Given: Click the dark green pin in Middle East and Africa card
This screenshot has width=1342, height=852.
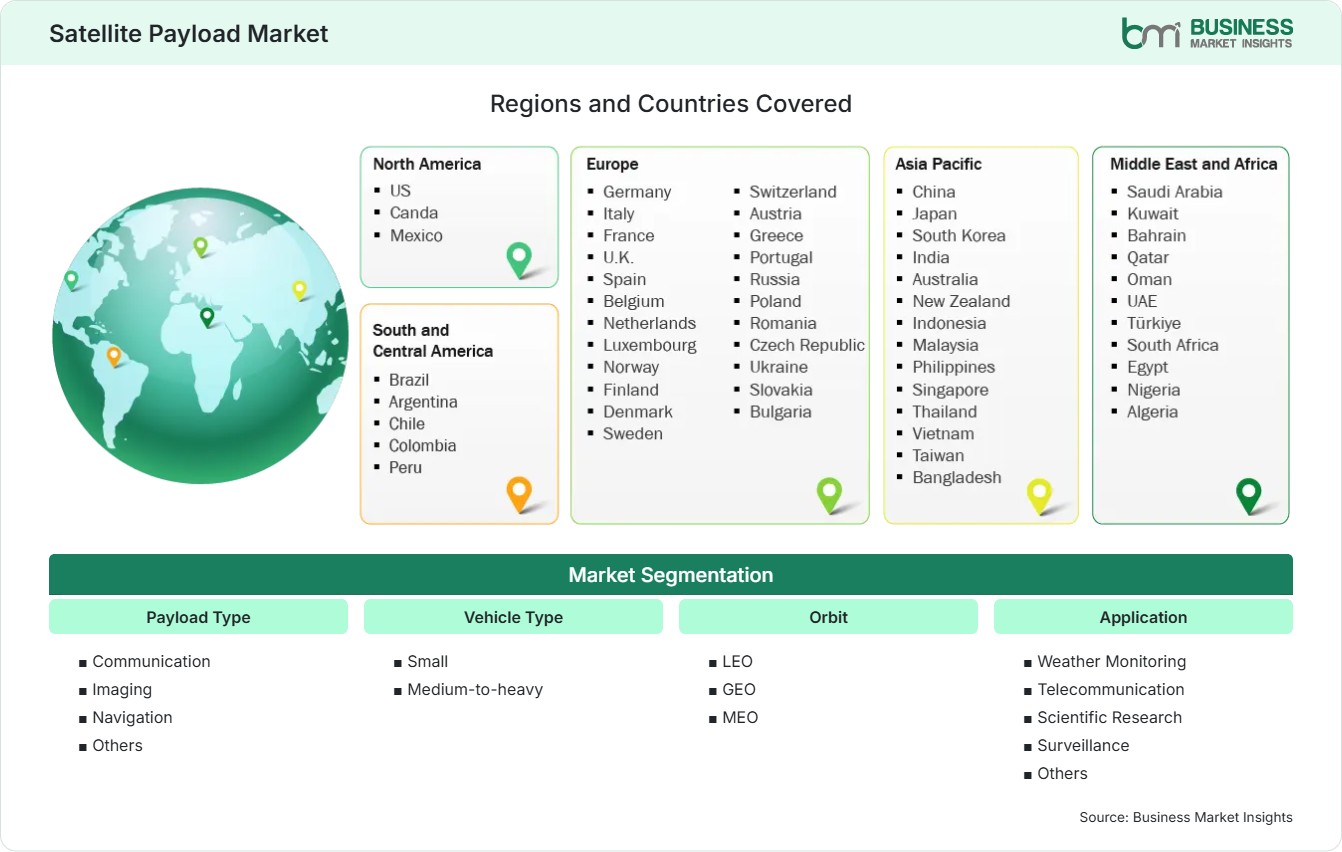Looking at the screenshot, I should [x=1249, y=495].
